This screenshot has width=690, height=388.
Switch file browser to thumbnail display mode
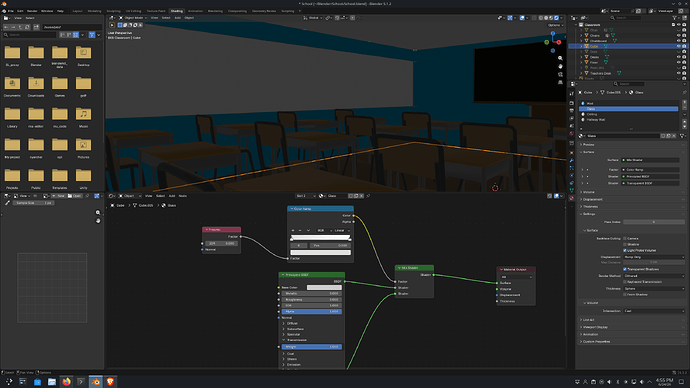(x=76, y=35)
